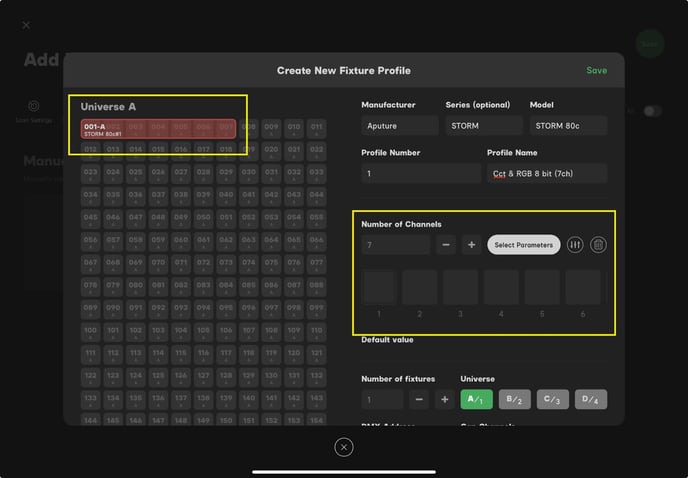The image size is (688, 478).
Task: Select DMX address cell 072
Action: pos(204,264)
